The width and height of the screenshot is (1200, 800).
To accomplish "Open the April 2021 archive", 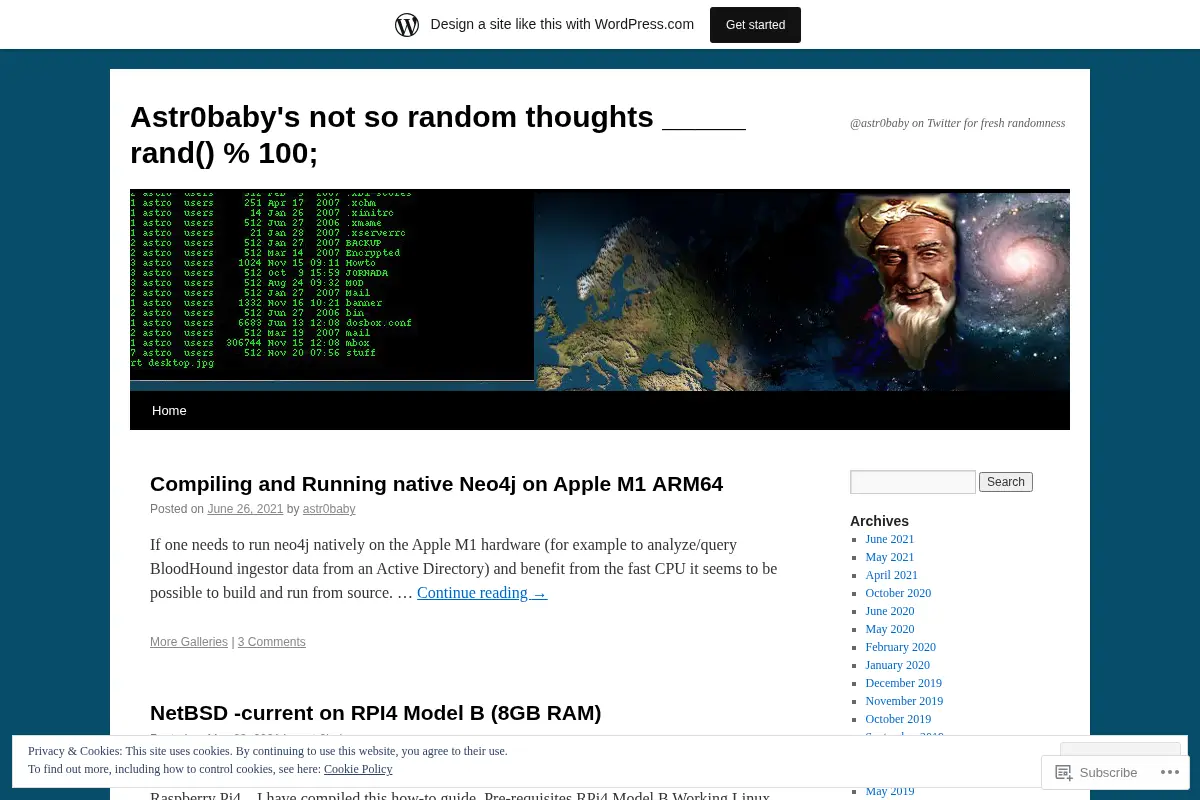I will point(892,575).
